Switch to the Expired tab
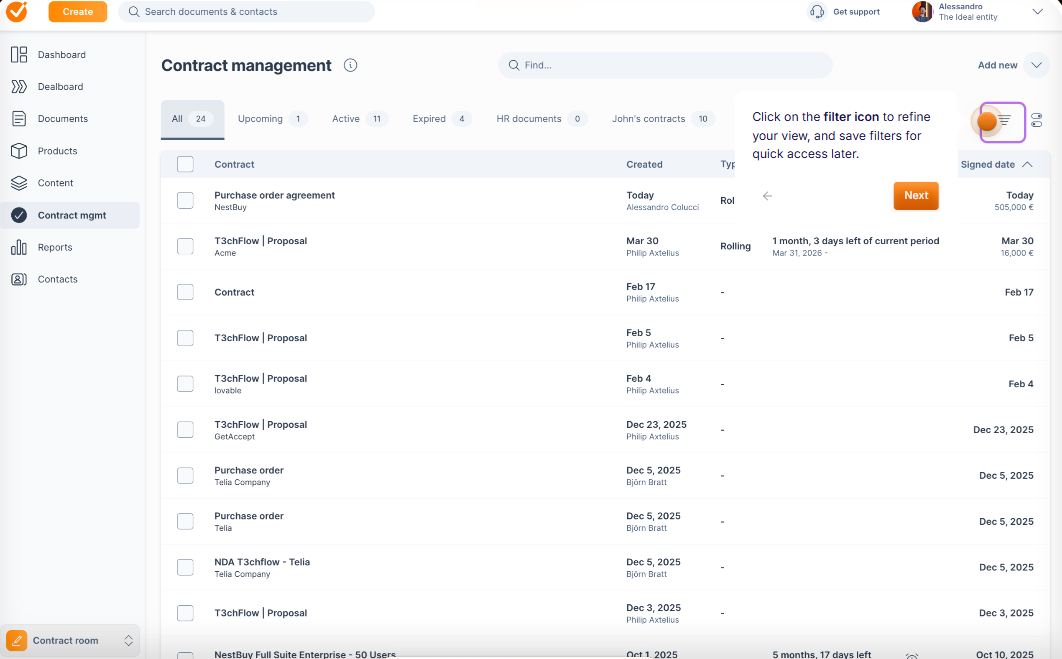The height and width of the screenshot is (659, 1062). [x=442, y=119]
